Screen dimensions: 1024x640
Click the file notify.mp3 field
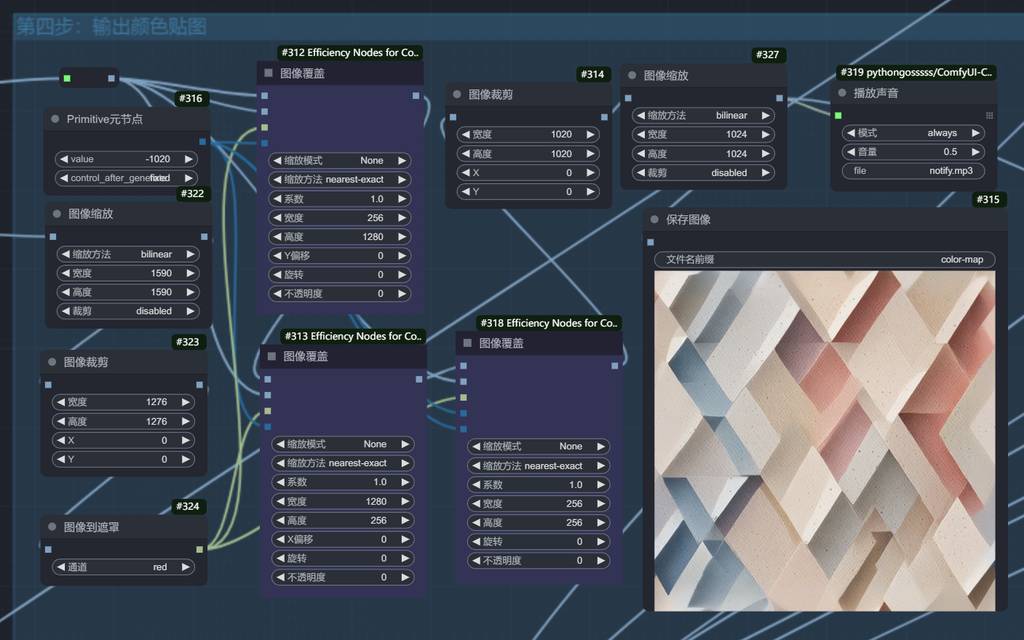point(914,171)
